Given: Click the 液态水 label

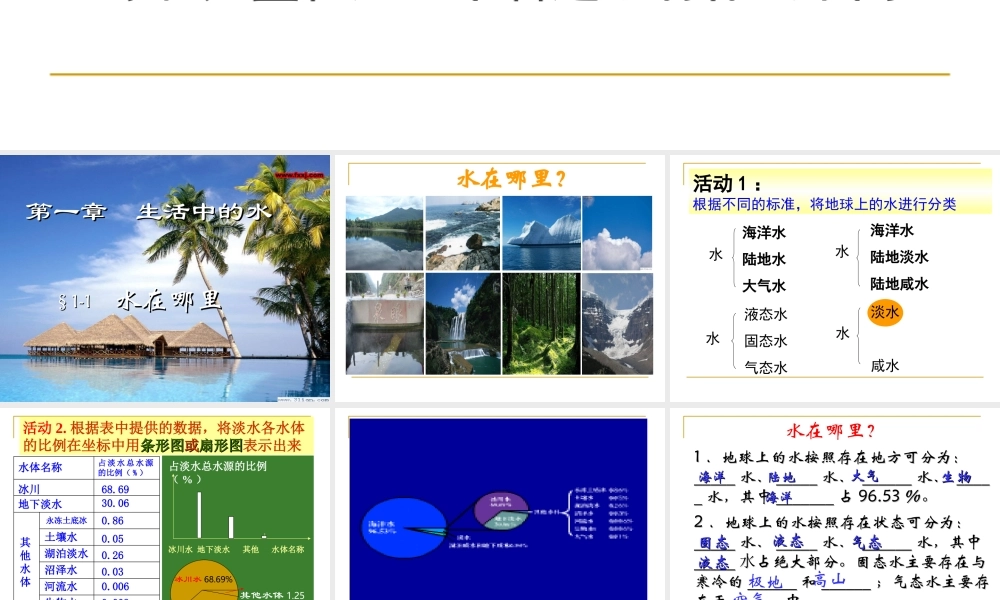Looking at the screenshot, I should coord(766,314).
